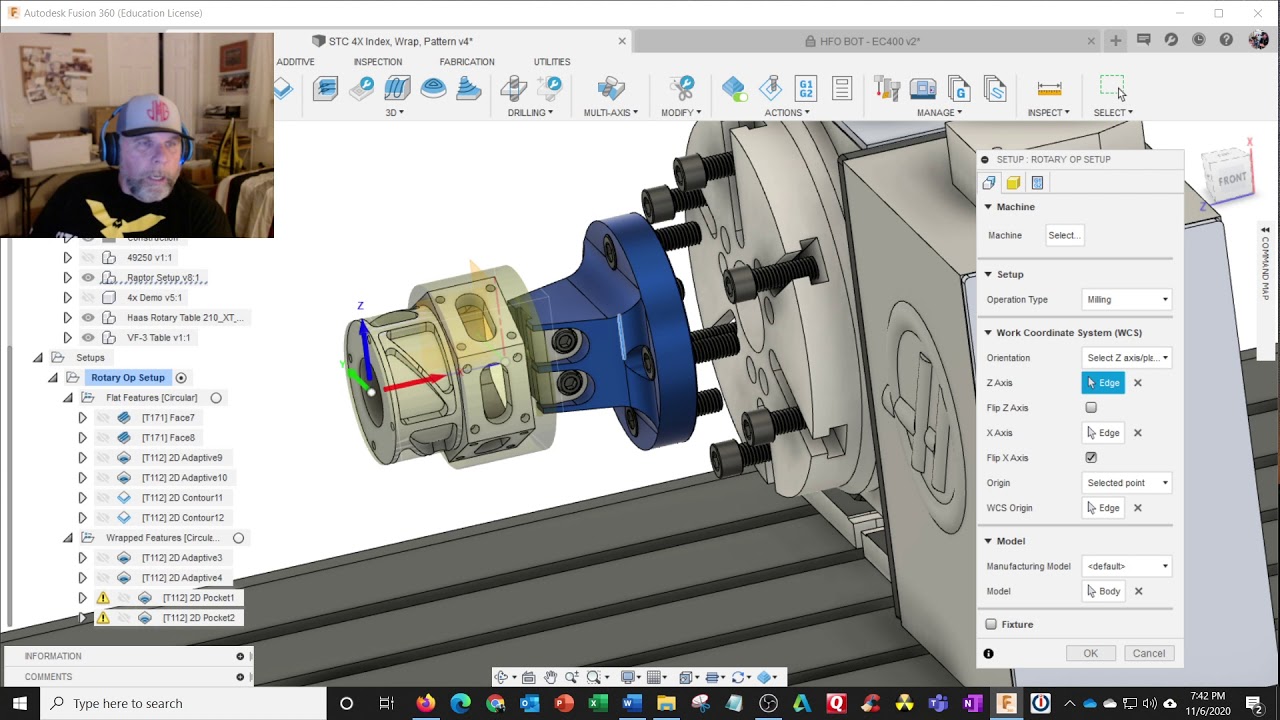Collapse the Work Coordinate System section

coord(988,333)
